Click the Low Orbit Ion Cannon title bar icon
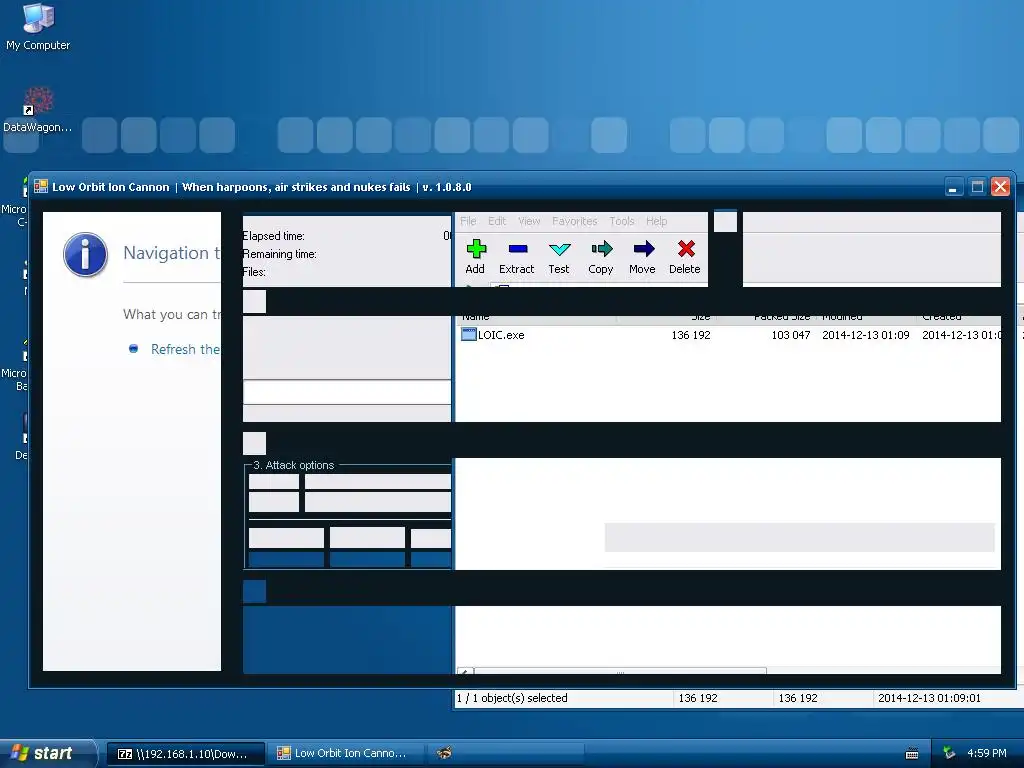This screenshot has width=1024, height=768. (40, 187)
